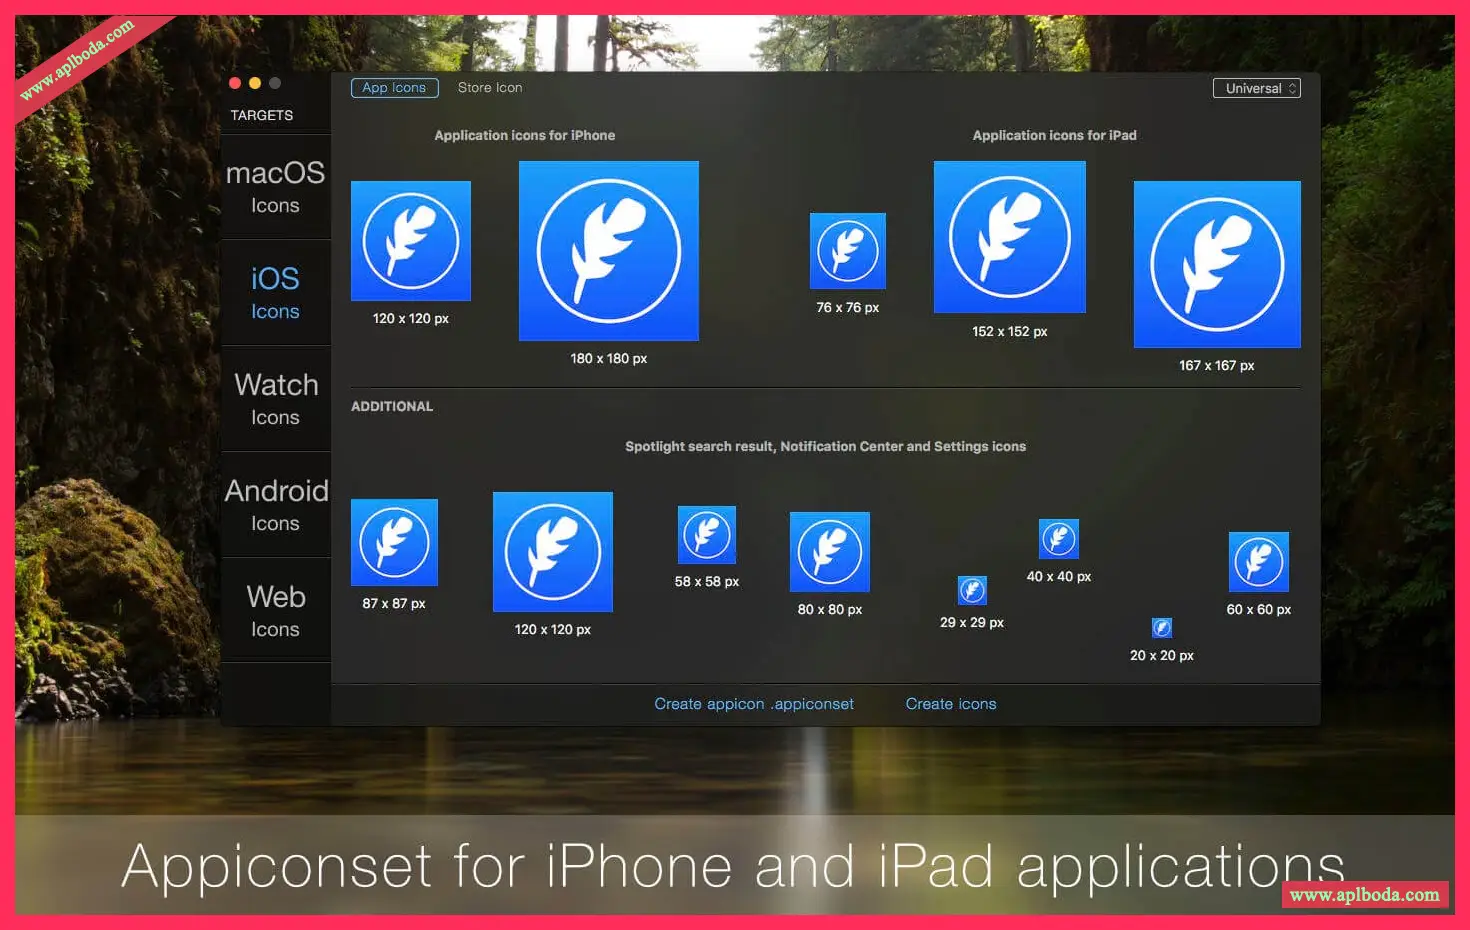1470x930 pixels.
Task: Click the Spotlight search result heading text
Action: click(826, 446)
